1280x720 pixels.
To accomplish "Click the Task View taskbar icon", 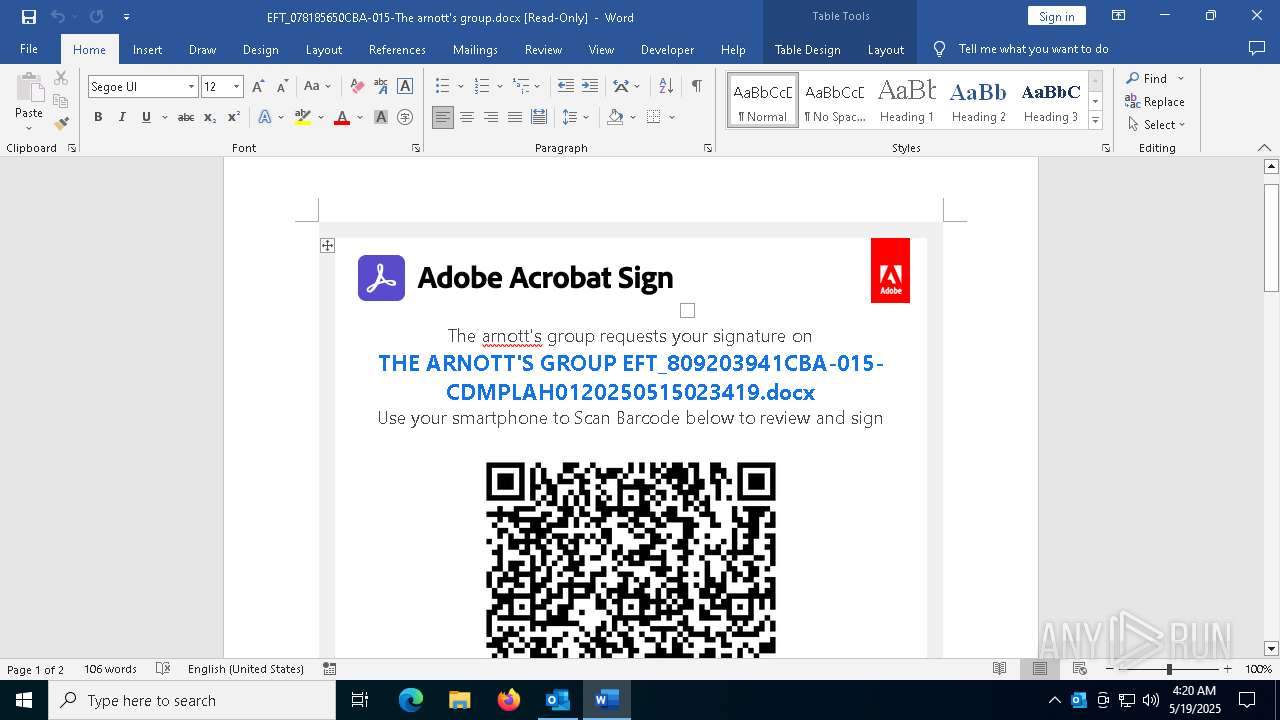I will pyautogui.click(x=360, y=700).
